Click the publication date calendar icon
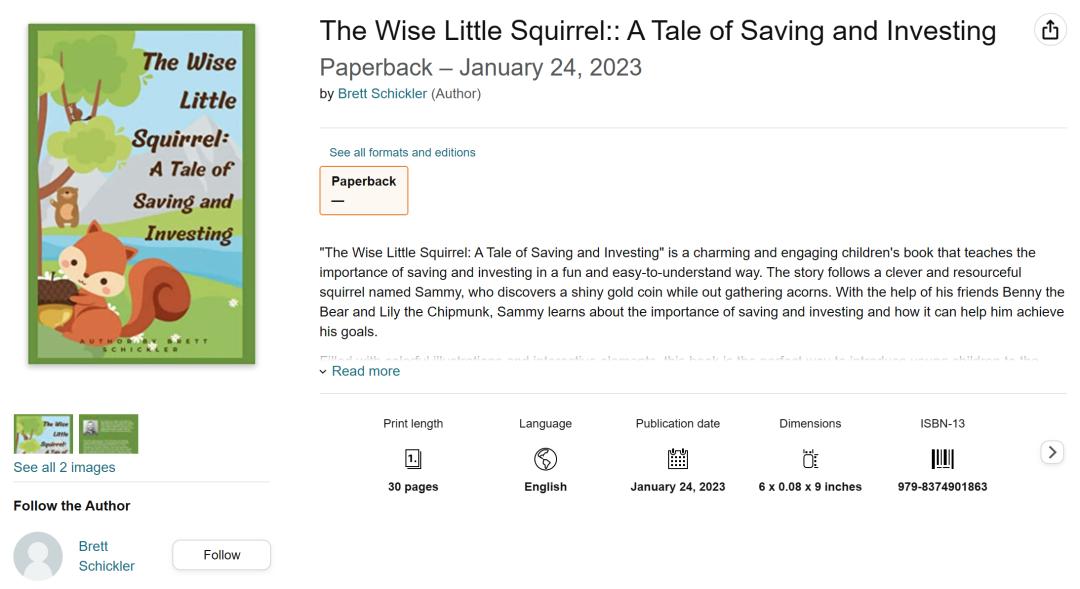Image resolution: width=1080 pixels, height=589 pixels. (x=678, y=459)
